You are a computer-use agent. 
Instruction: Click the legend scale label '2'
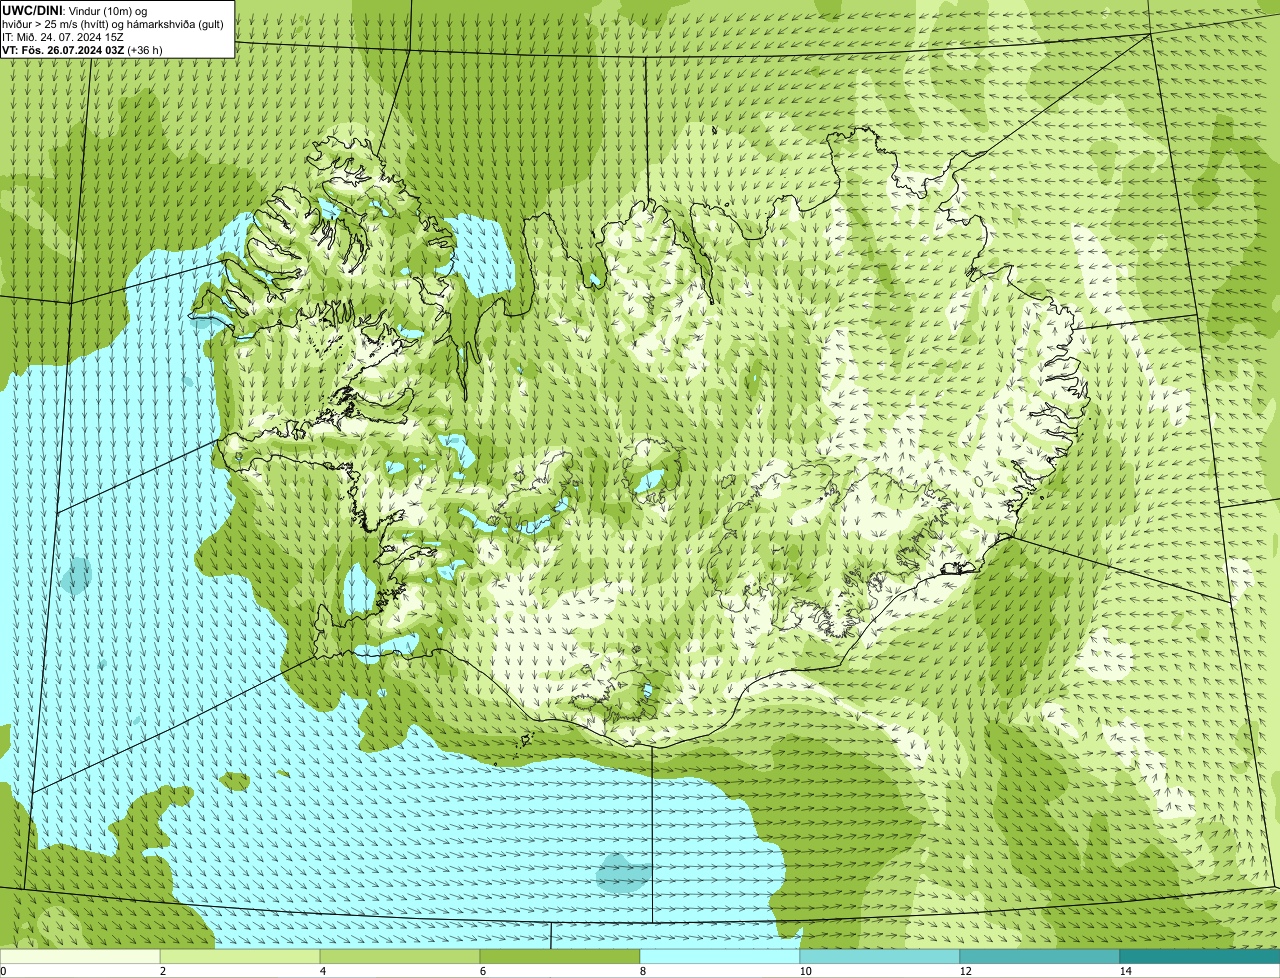pos(162,971)
